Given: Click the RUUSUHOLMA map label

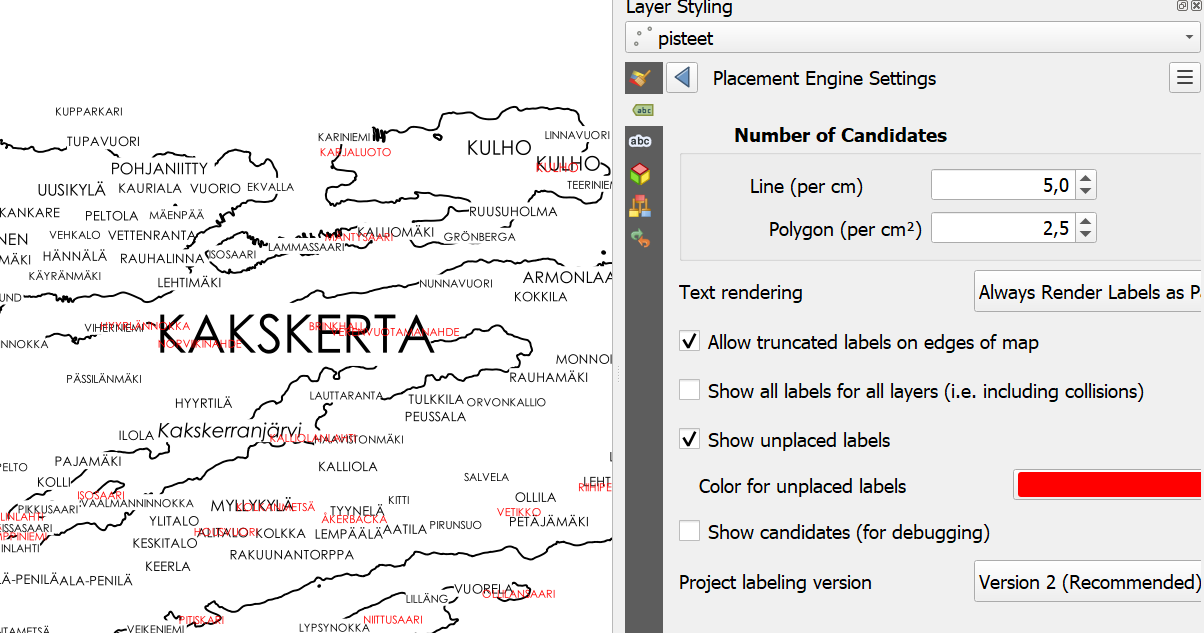Looking at the screenshot, I should 513,212.
